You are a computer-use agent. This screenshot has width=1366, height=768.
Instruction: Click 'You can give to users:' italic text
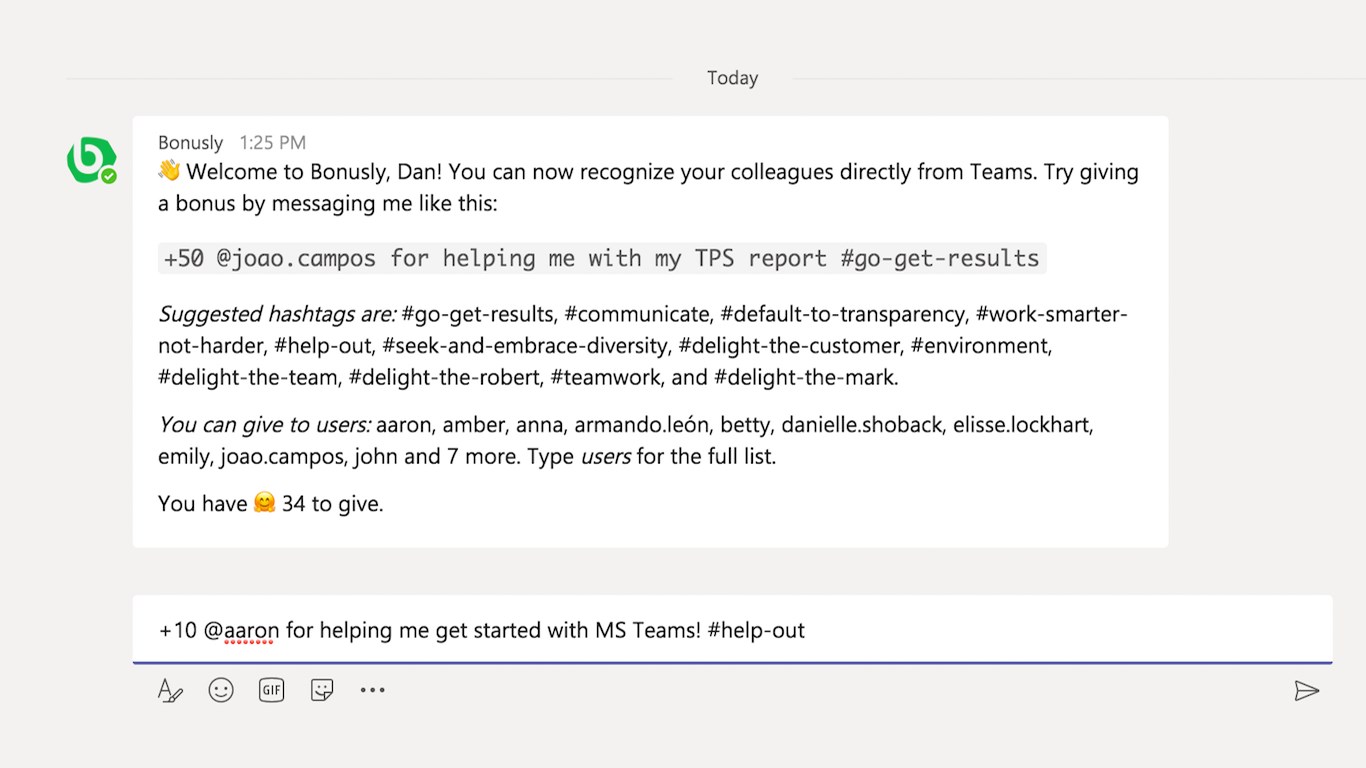tap(265, 424)
